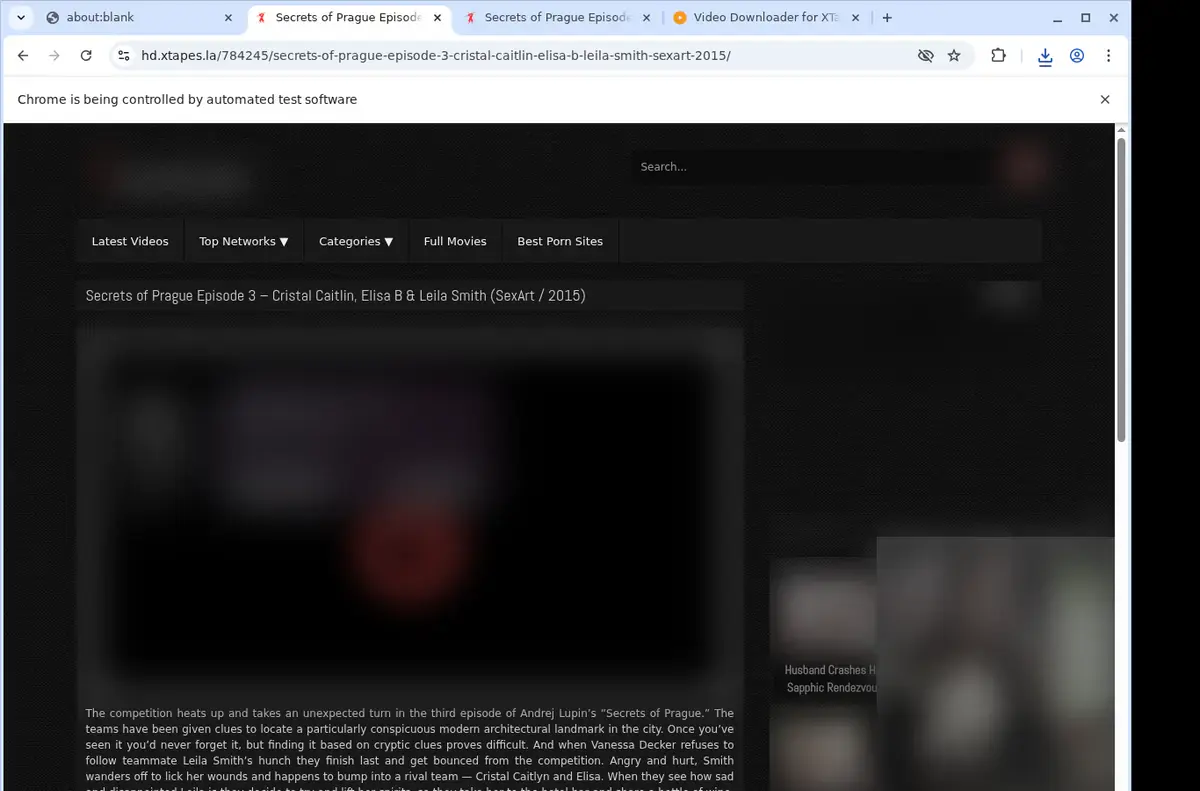
Task: Close the about:blank tab
Action: [228, 18]
